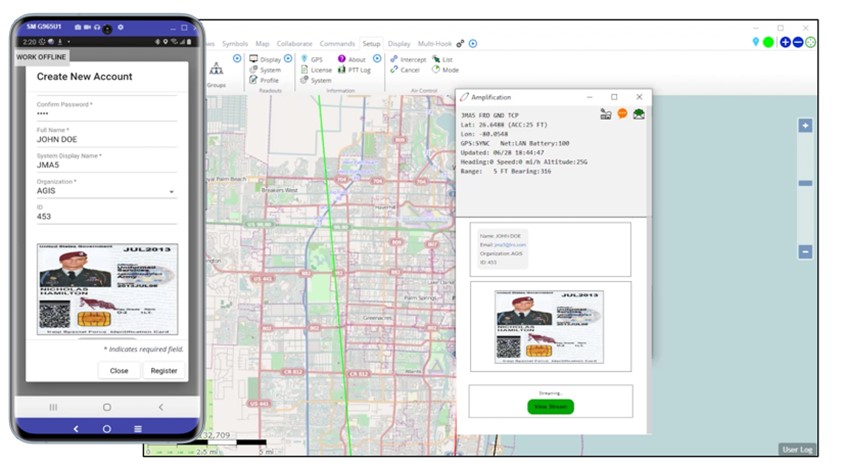Click the blue plus icon in title bar

point(785,42)
